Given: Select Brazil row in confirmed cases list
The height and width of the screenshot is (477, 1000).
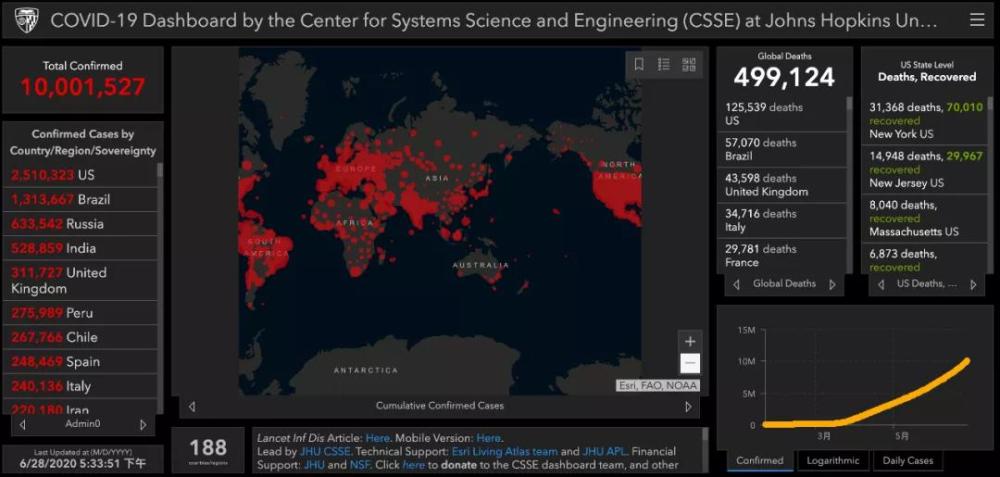Looking at the screenshot, I should pos(80,200).
